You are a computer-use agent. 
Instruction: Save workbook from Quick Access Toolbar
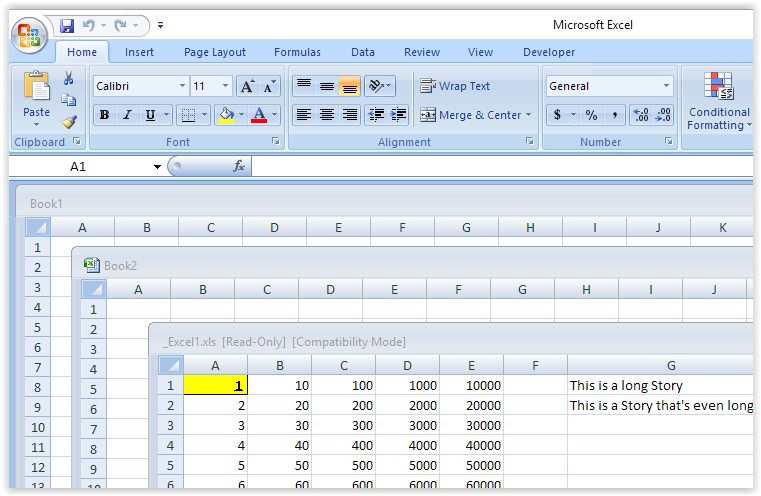[67, 26]
